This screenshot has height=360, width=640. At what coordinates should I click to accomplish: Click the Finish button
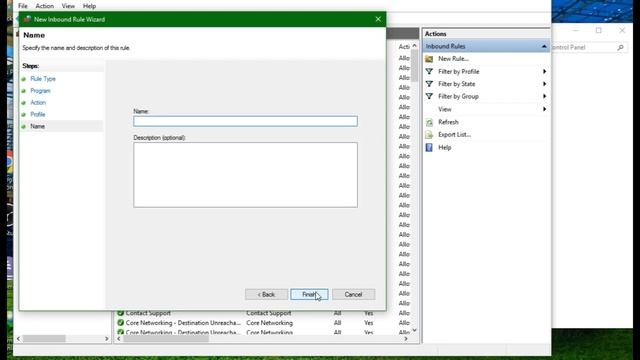[309, 294]
